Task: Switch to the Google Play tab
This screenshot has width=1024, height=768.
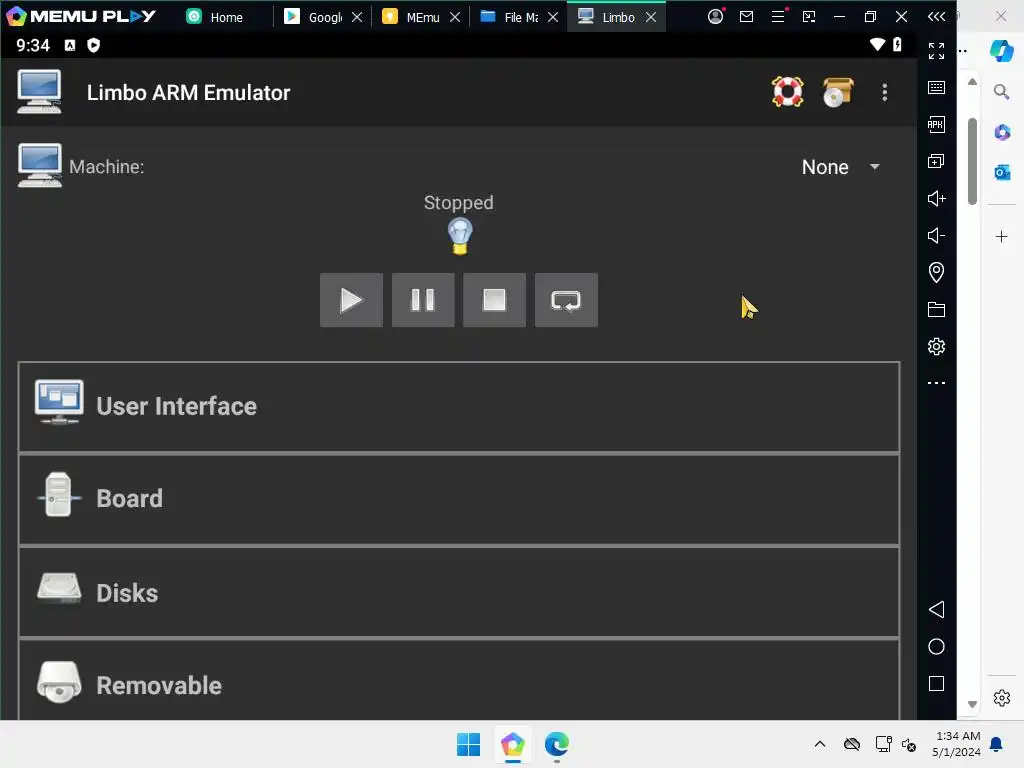Action: pos(313,17)
